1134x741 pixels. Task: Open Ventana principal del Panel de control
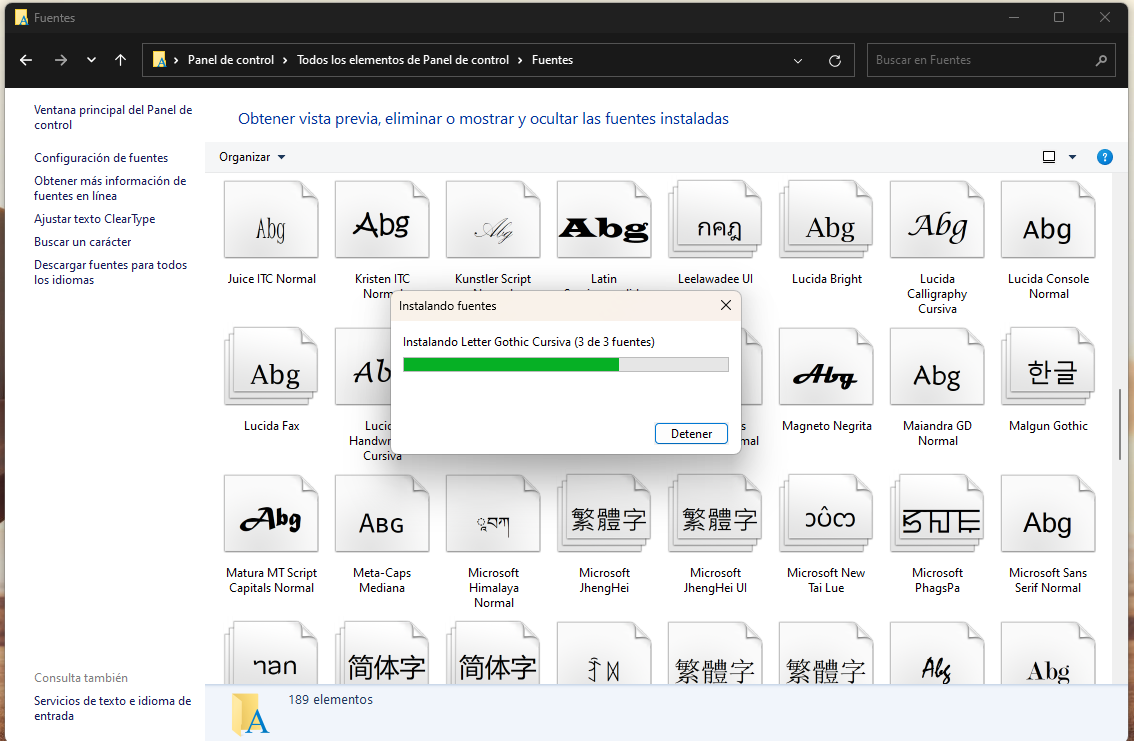tap(113, 117)
